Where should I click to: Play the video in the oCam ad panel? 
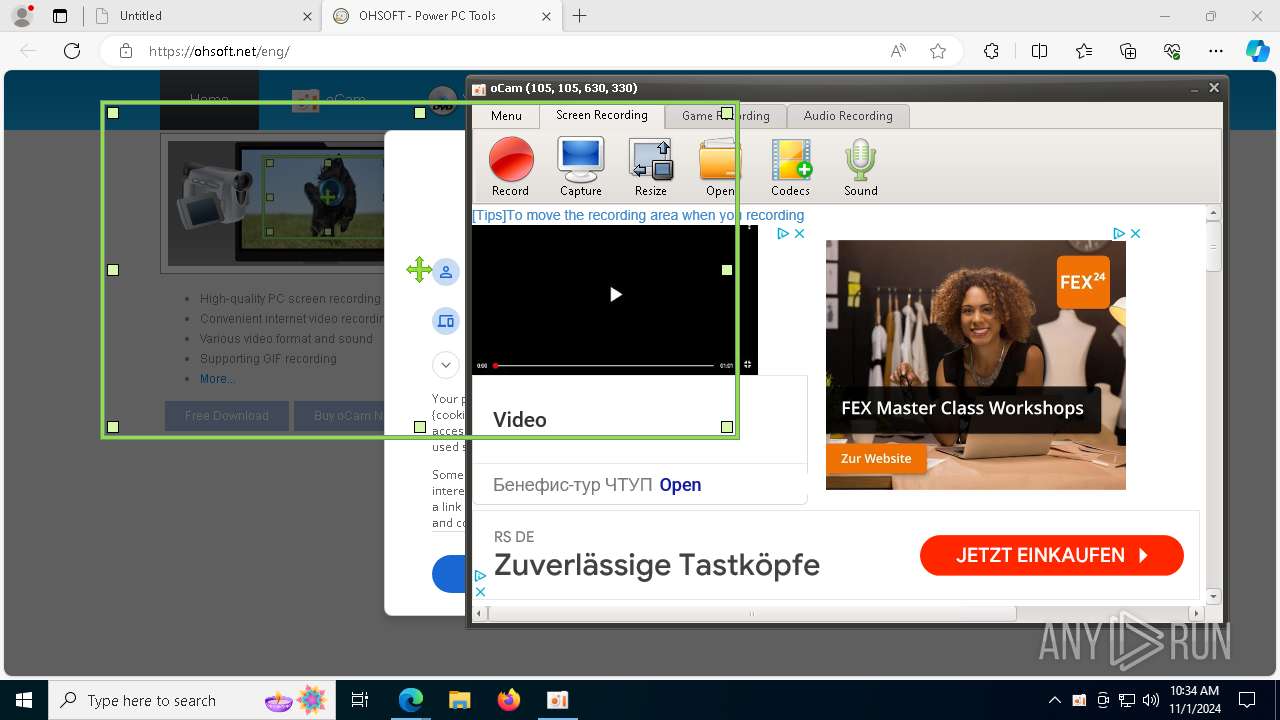pos(615,294)
